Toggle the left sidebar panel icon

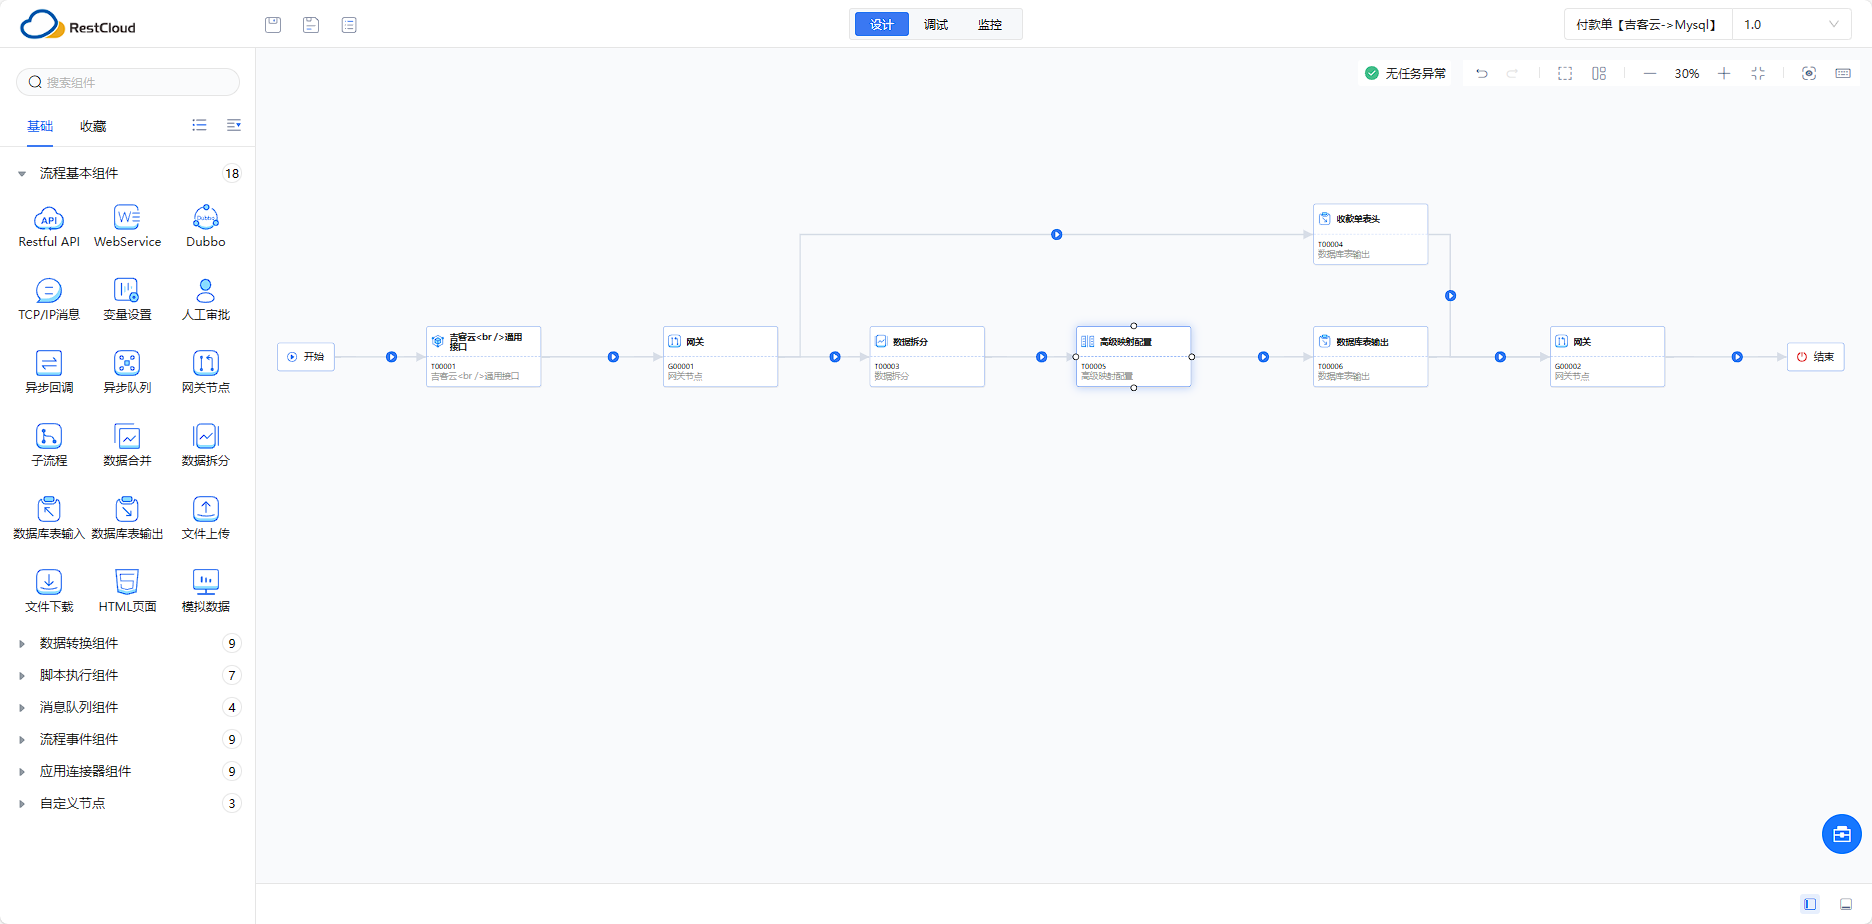point(1810,904)
